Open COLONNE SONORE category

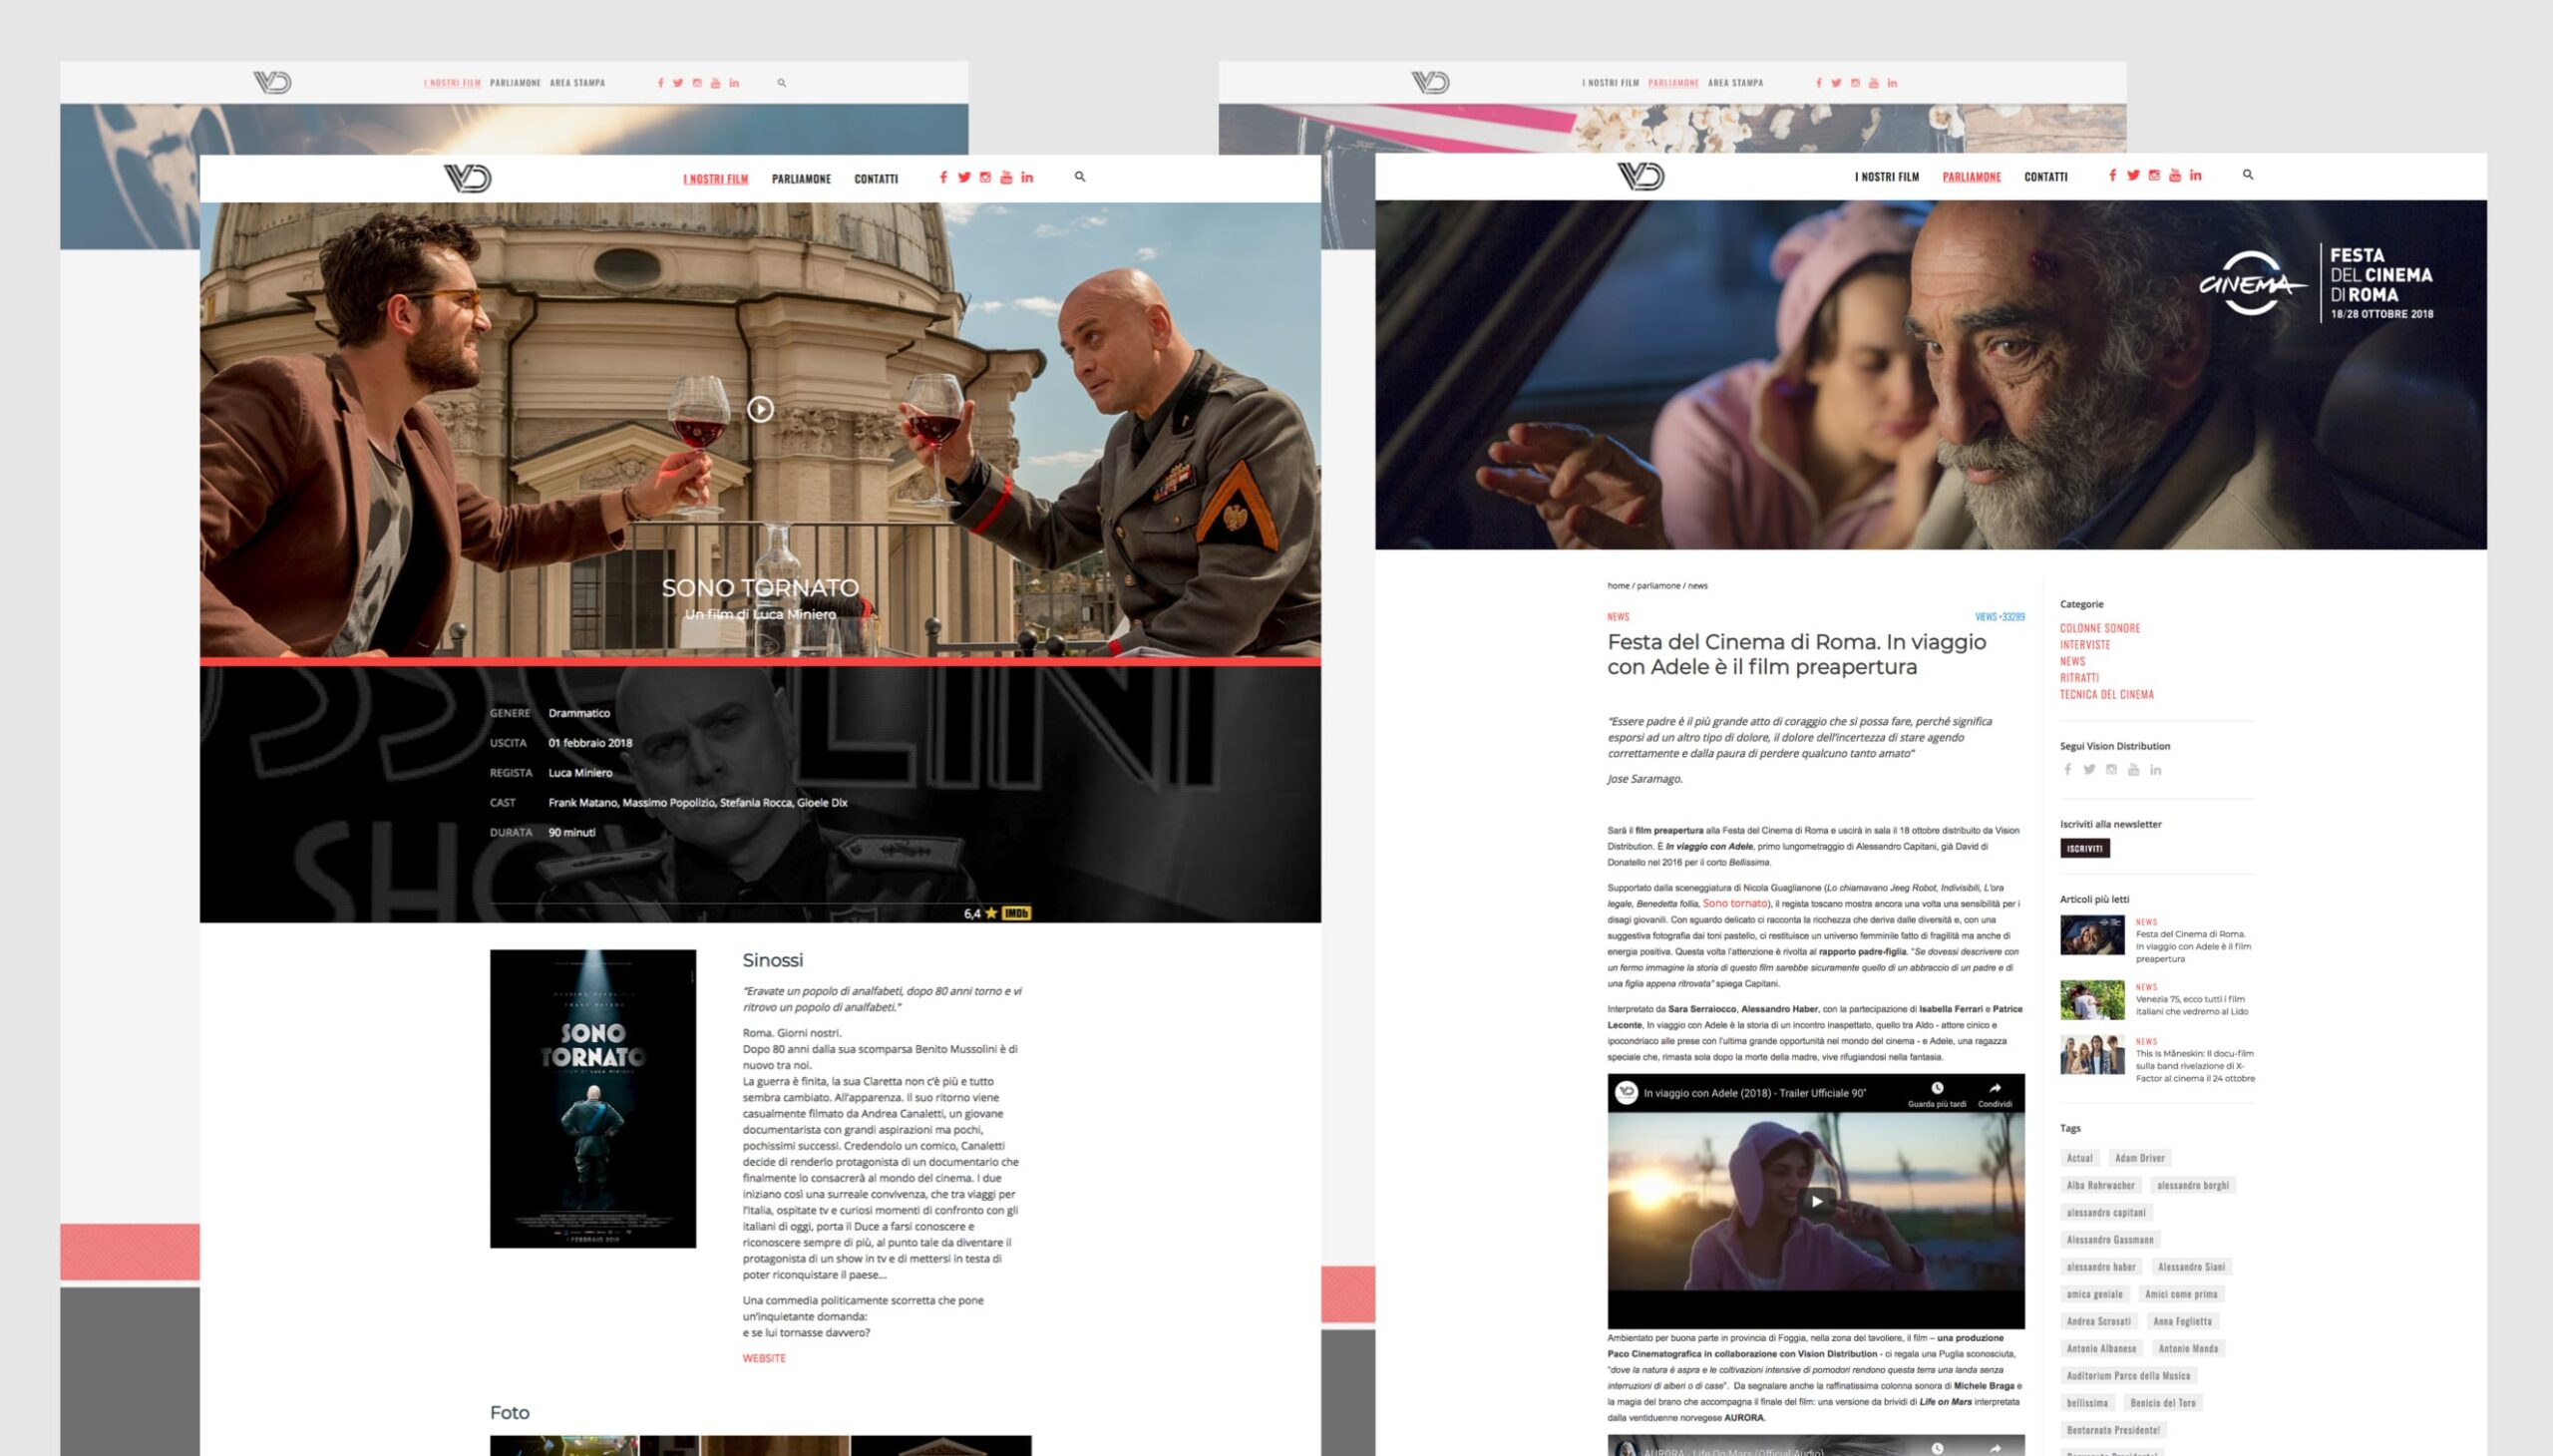click(2100, 628)
